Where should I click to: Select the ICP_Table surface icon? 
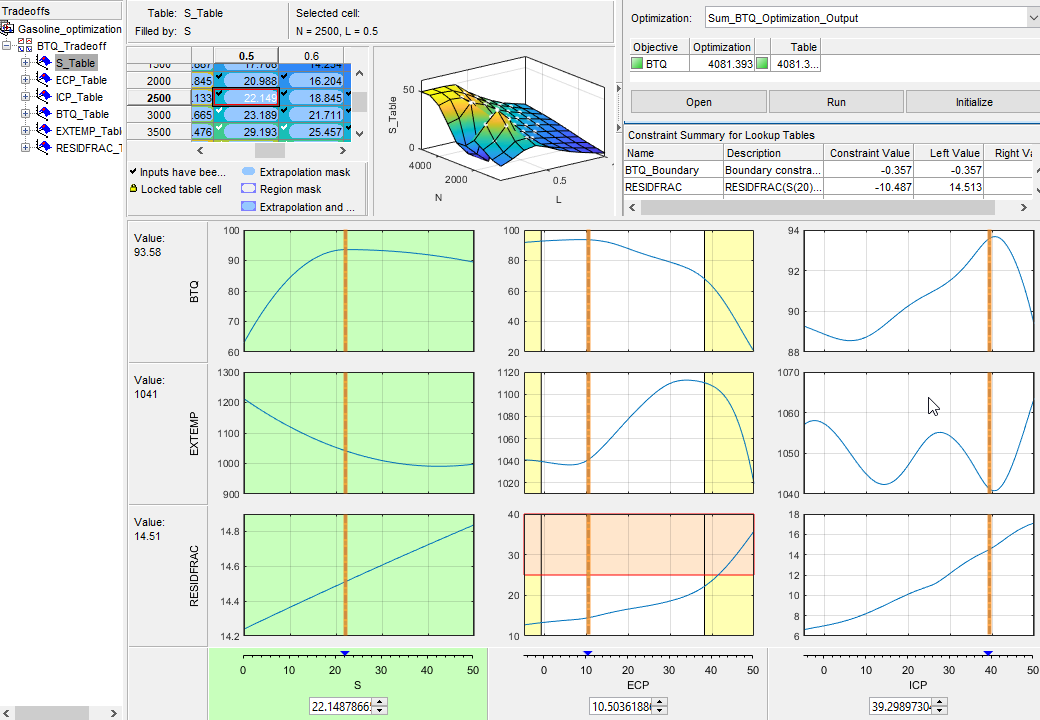tap(44, 96)
